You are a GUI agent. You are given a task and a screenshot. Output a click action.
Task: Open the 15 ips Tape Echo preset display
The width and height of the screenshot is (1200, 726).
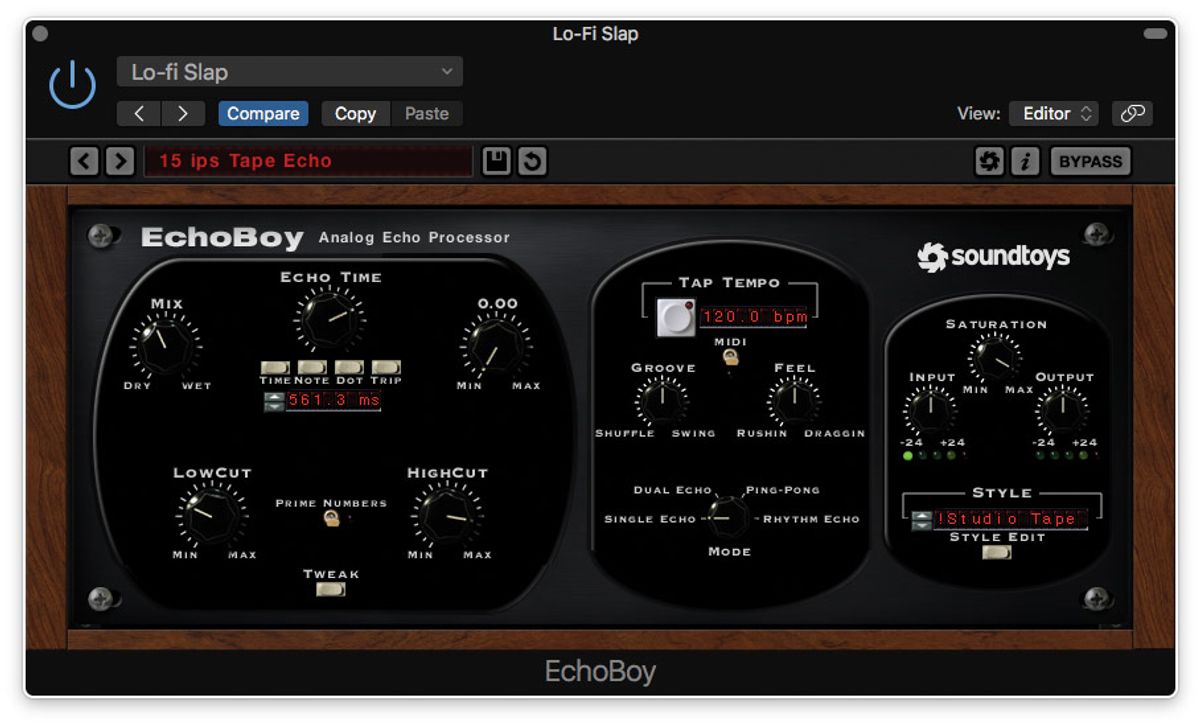(308, 161)
